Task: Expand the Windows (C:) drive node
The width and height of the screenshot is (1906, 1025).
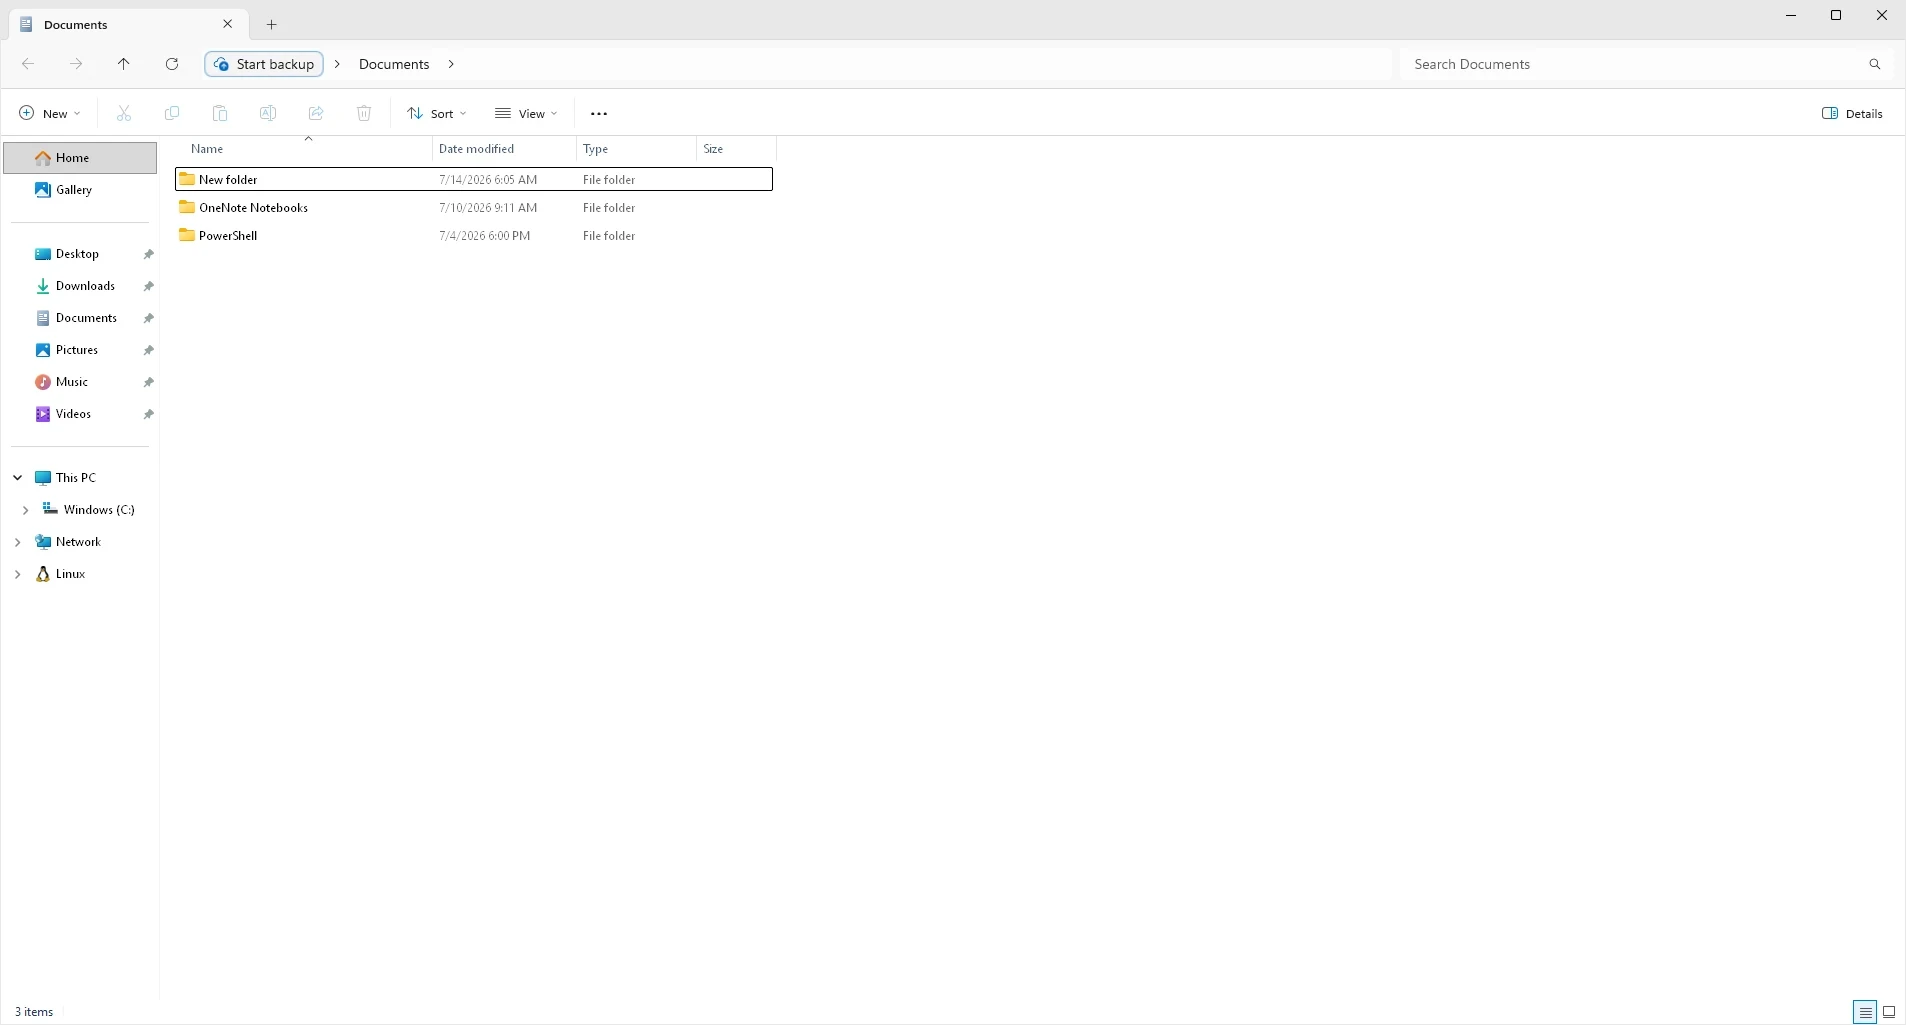Action: (26, 510)
